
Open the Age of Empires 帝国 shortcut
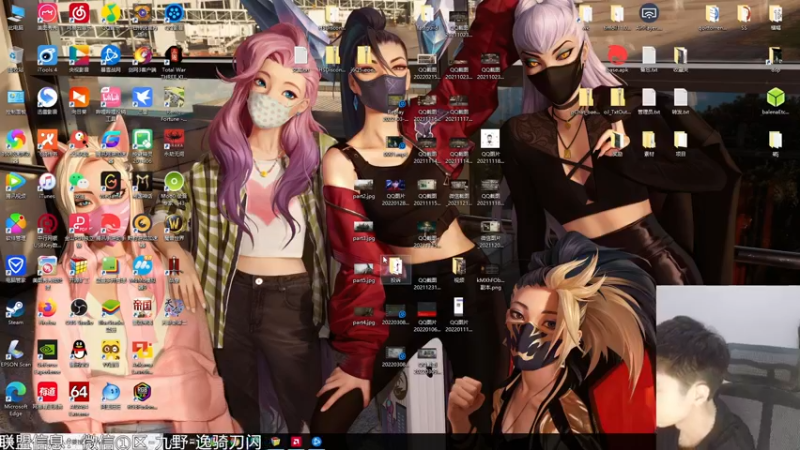pos(142,308)
